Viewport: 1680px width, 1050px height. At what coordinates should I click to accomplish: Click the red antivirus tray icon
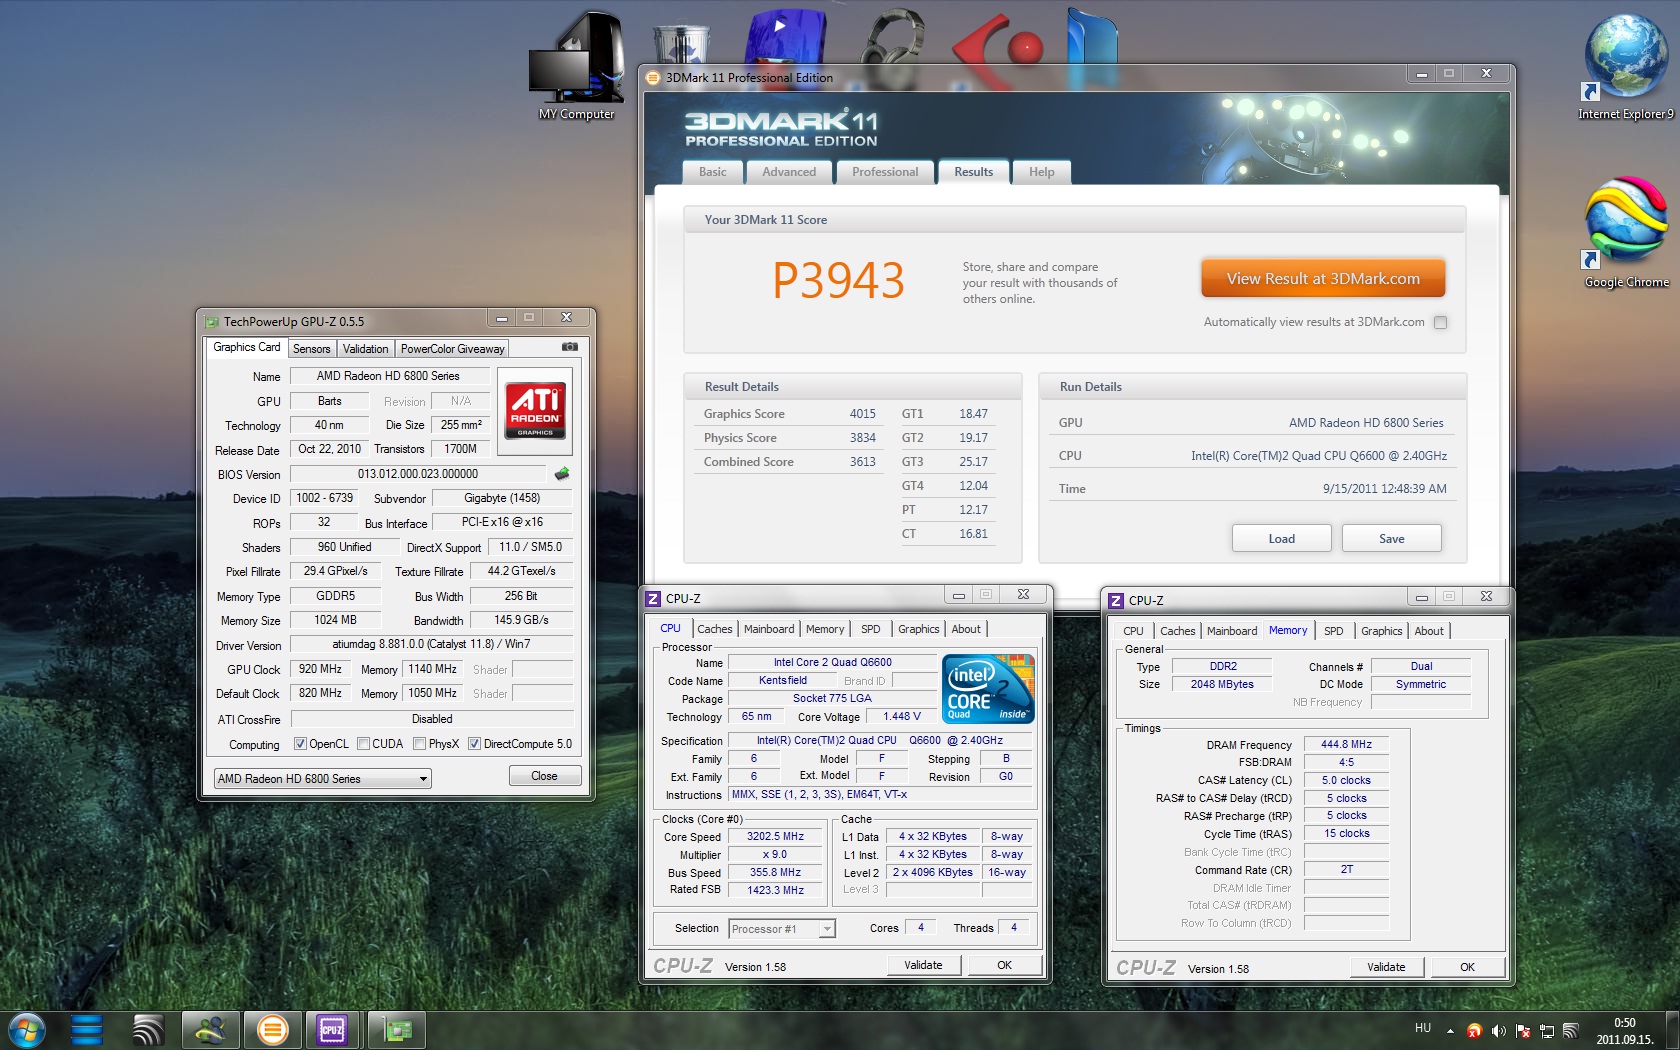point(1474,1031)
